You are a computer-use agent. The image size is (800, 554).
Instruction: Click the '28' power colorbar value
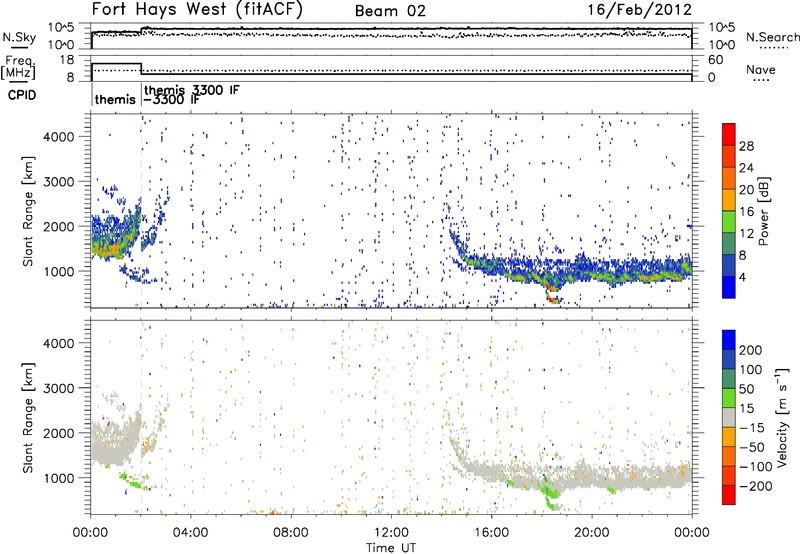coord(746,146)
